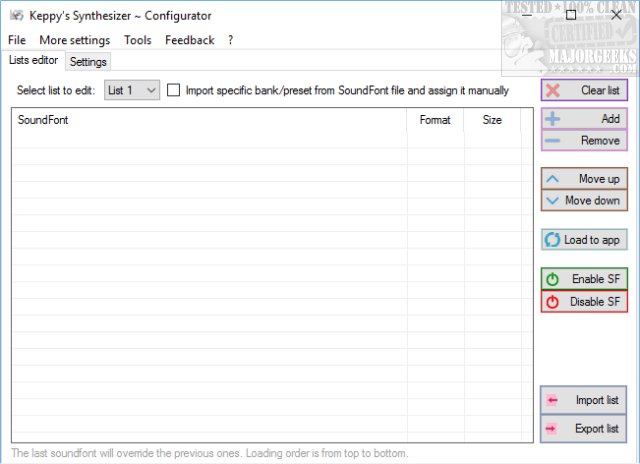Click the SoundFont column header
Screen dimensions: 640x464
pyautogui.click(x=209, y=120)
